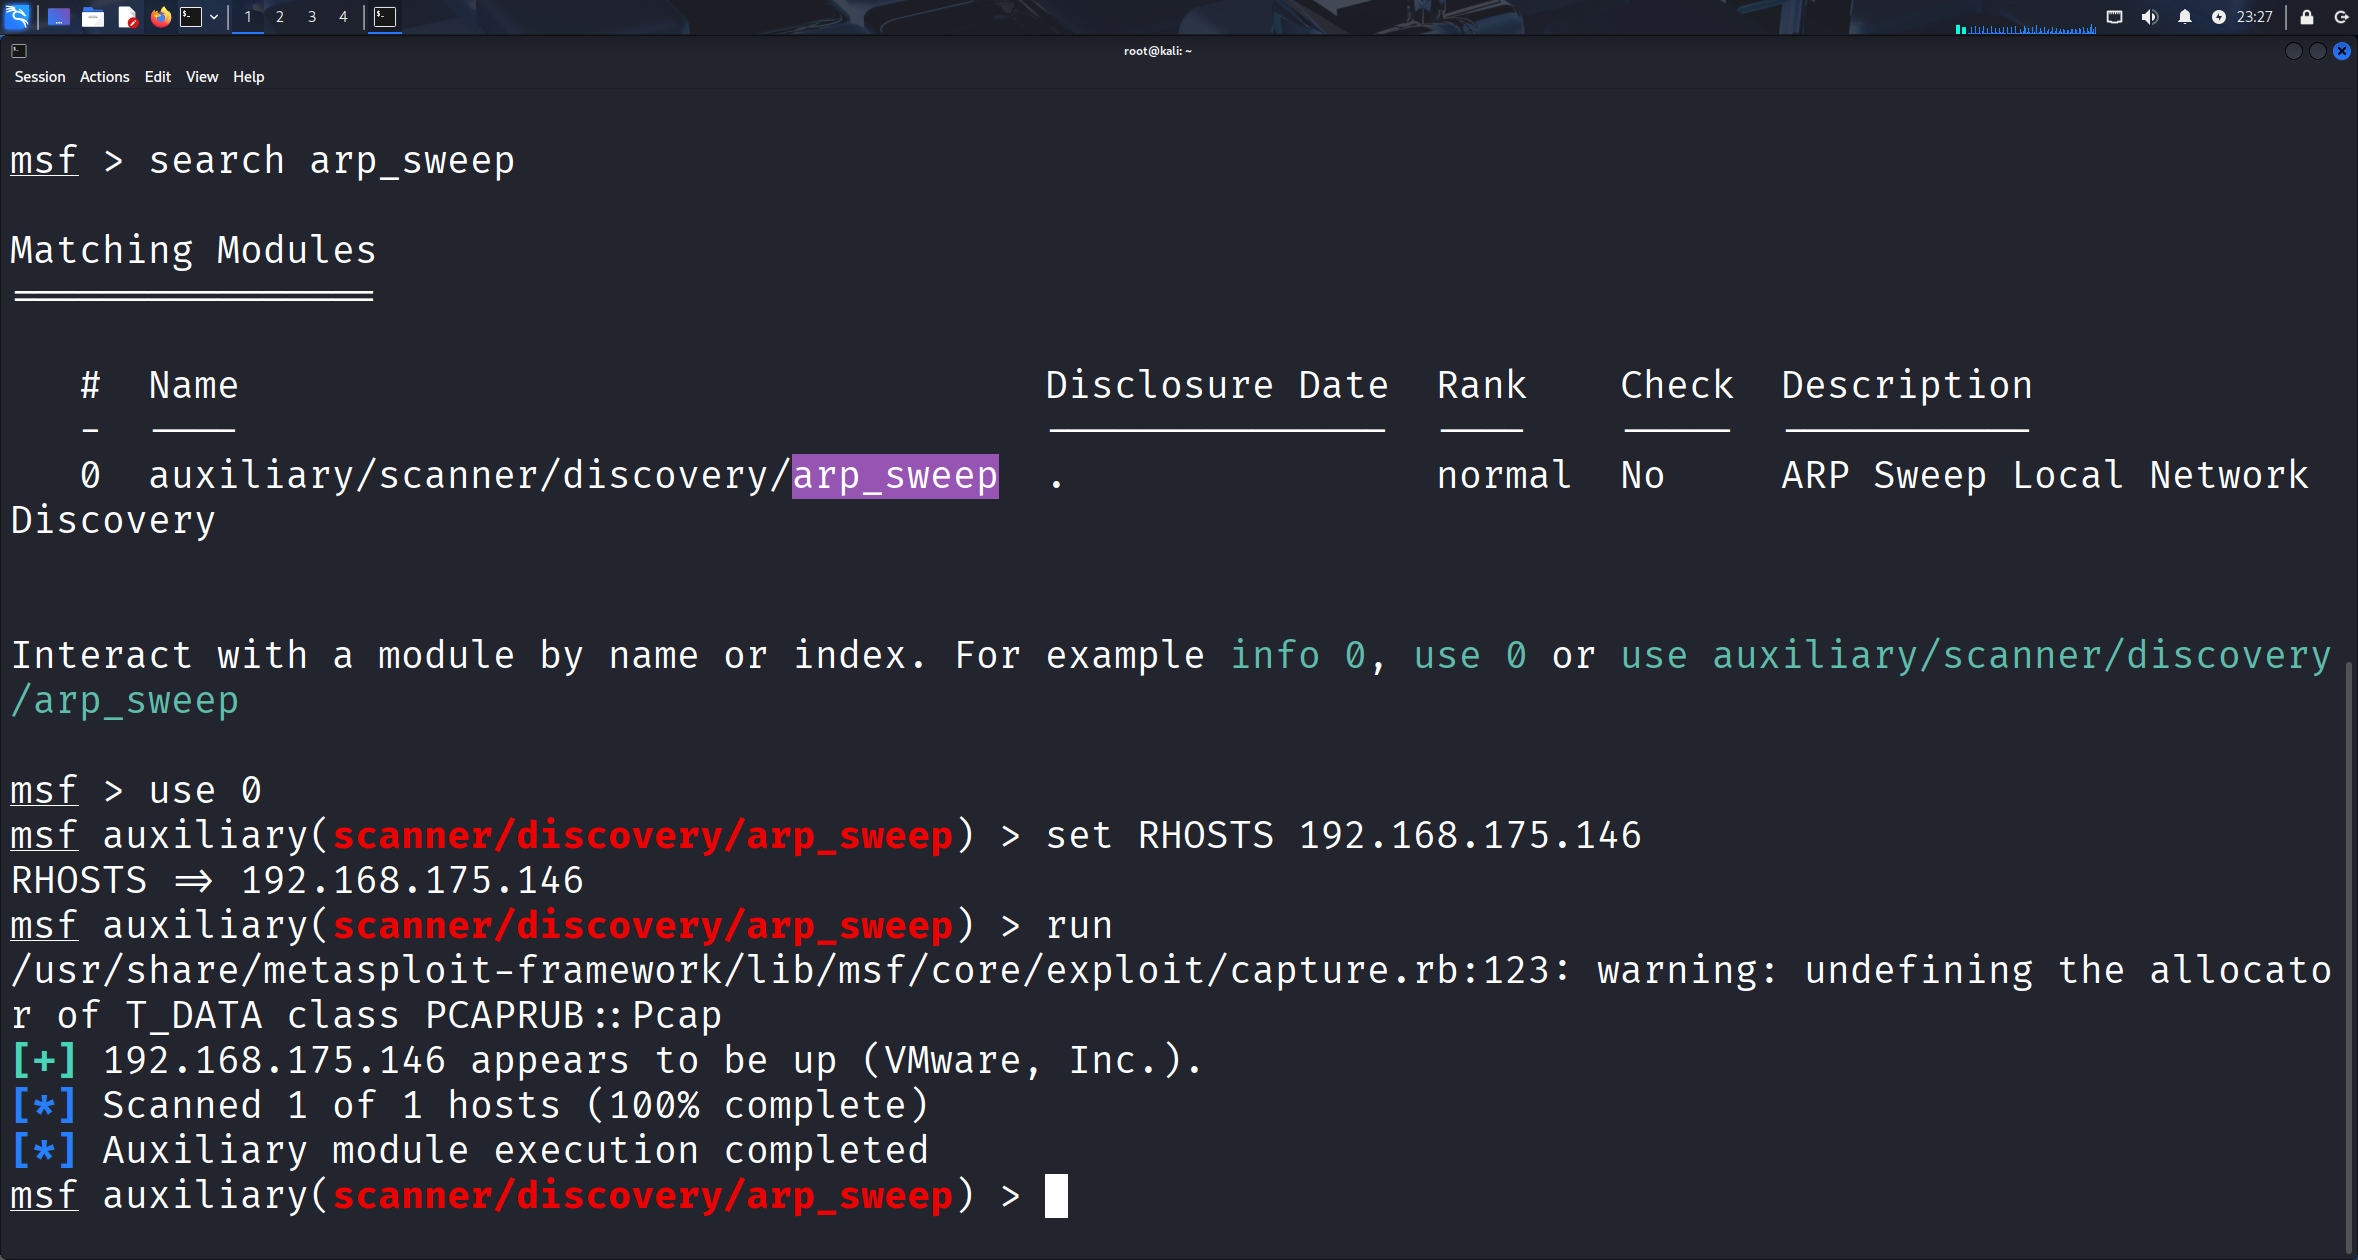
Task: Expand the terminal launcher dropdown arrow
Action: 214,16
